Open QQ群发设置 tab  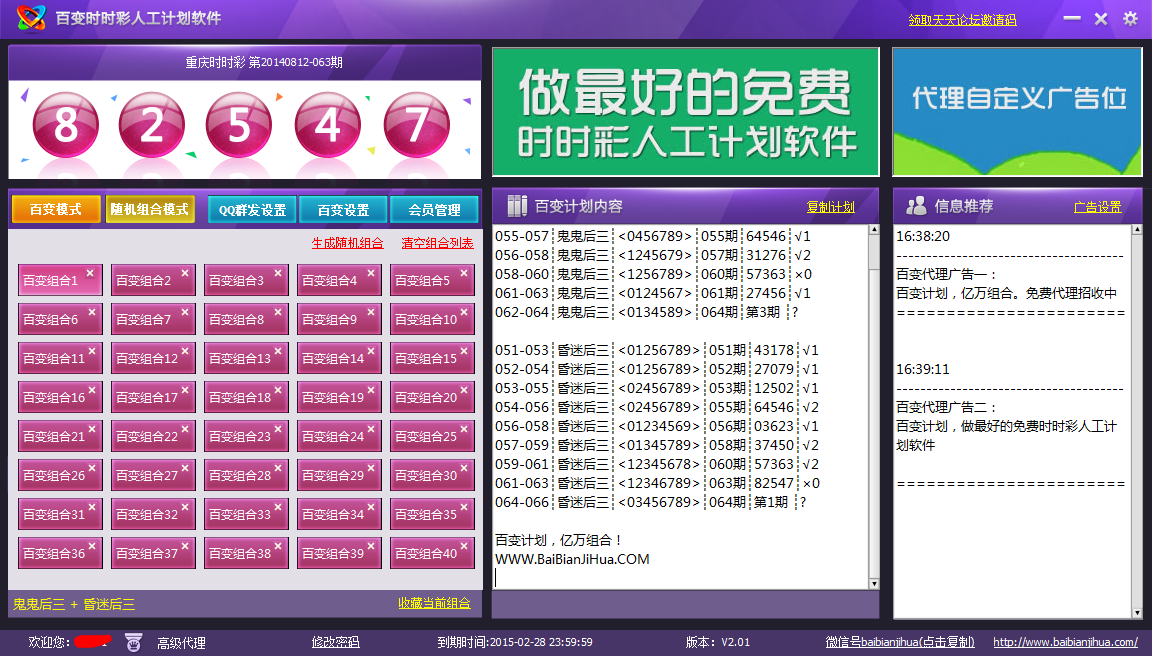(252, 210)
